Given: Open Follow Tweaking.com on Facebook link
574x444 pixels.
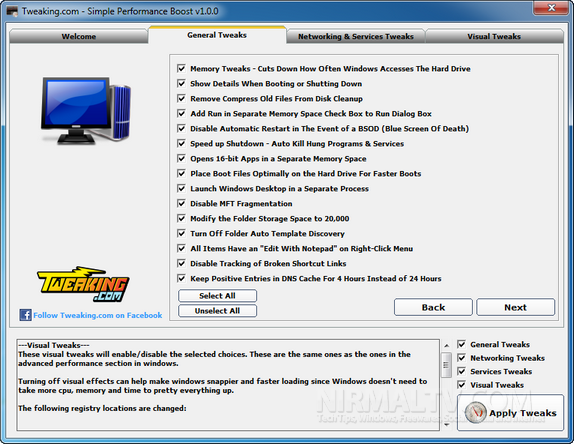Looking at the screenshot, I should tap(97, 315).
